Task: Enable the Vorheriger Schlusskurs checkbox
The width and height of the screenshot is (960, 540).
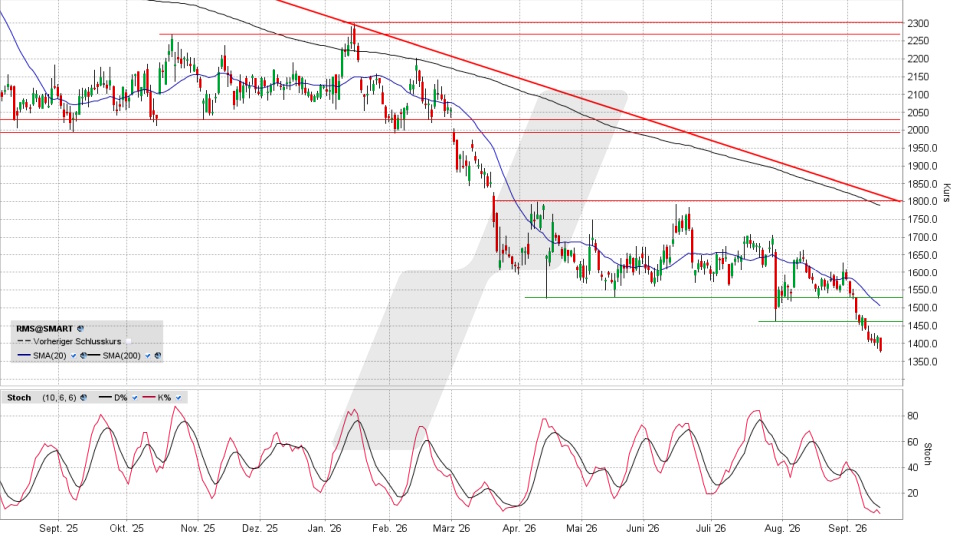Action: coord(128,342)
